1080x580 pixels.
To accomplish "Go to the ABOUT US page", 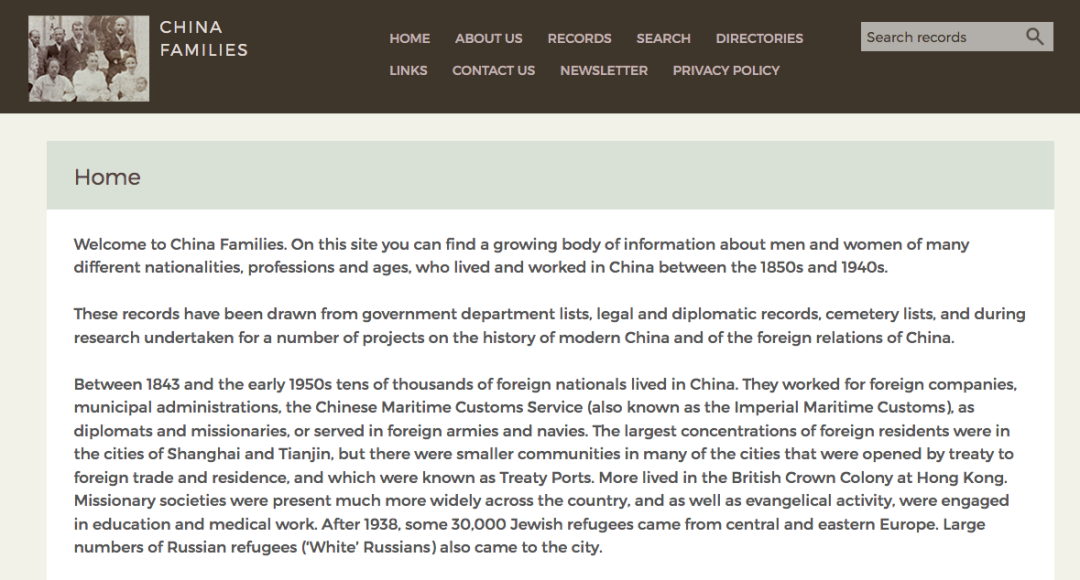I will (488, 38).
